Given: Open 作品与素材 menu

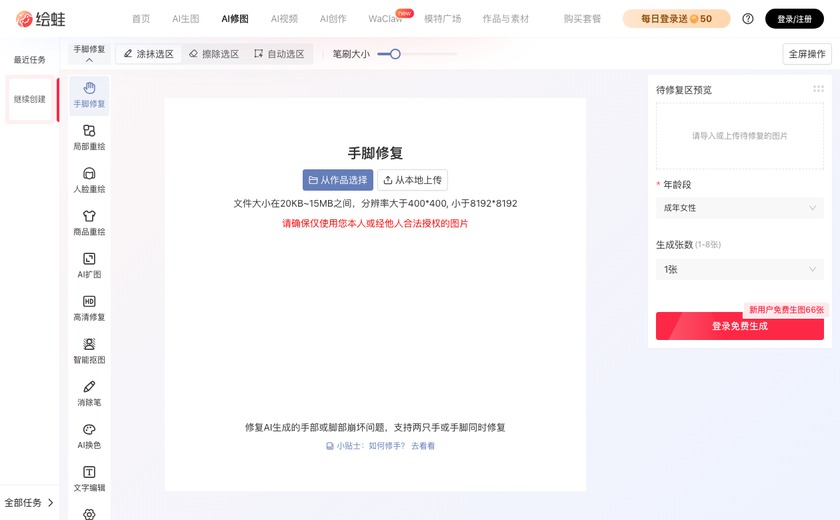Looking at the screenshot, I should (x=505, y=19).
